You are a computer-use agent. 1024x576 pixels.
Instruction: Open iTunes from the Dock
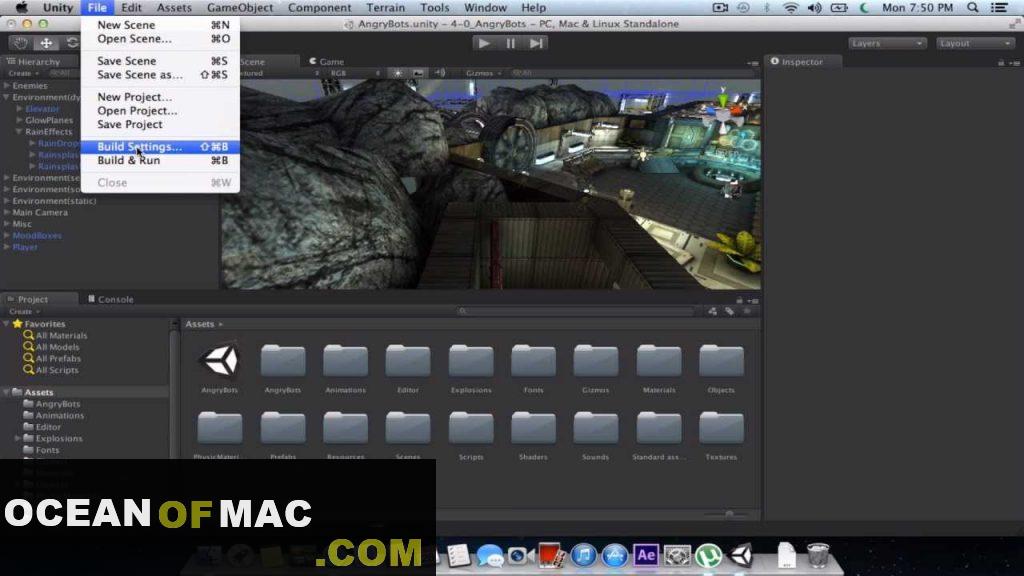coord(583,555)
